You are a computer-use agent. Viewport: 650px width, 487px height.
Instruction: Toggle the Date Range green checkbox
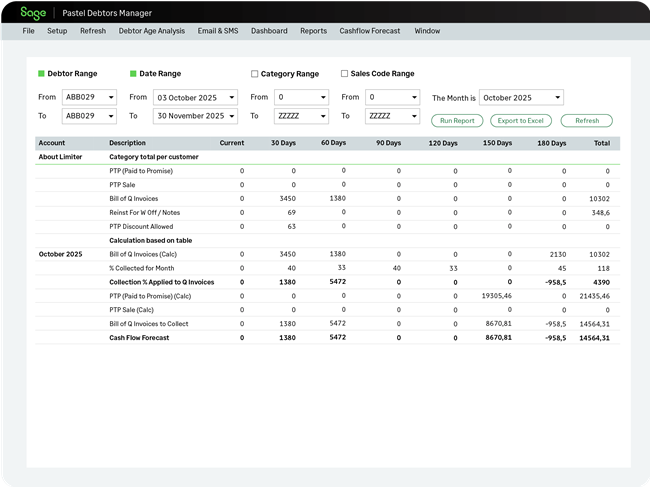click(133, 74)
